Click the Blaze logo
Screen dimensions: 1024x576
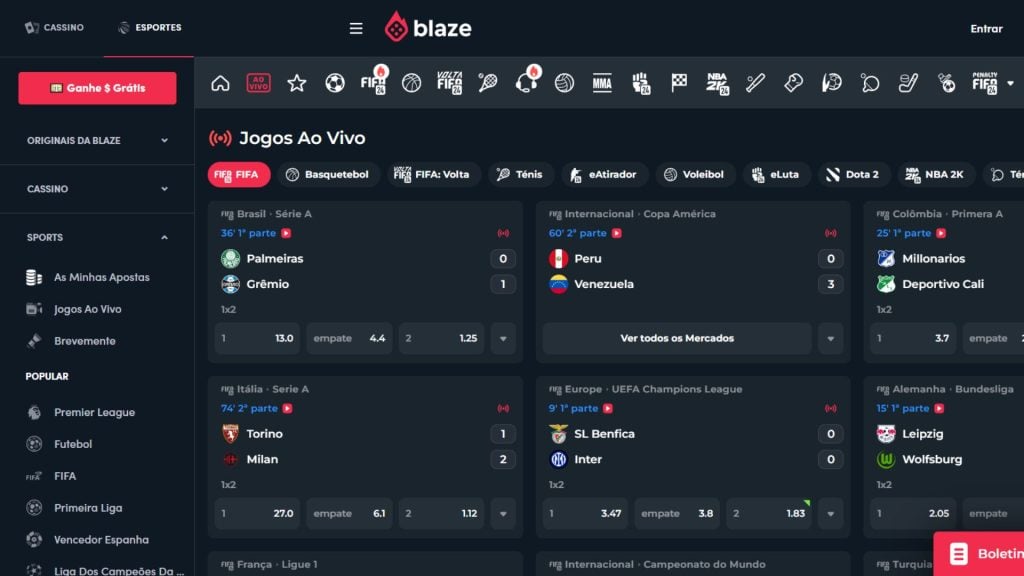[x=428, y=27]
